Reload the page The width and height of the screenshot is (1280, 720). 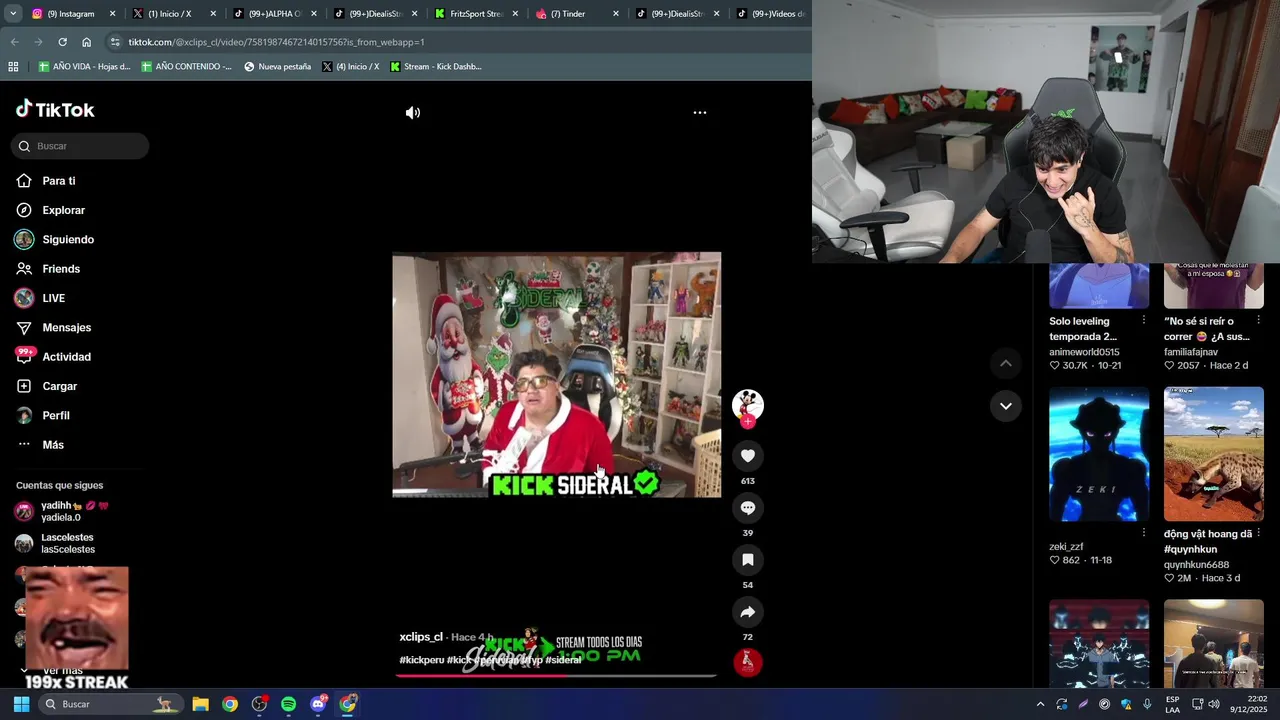click(x=62, y=42)
